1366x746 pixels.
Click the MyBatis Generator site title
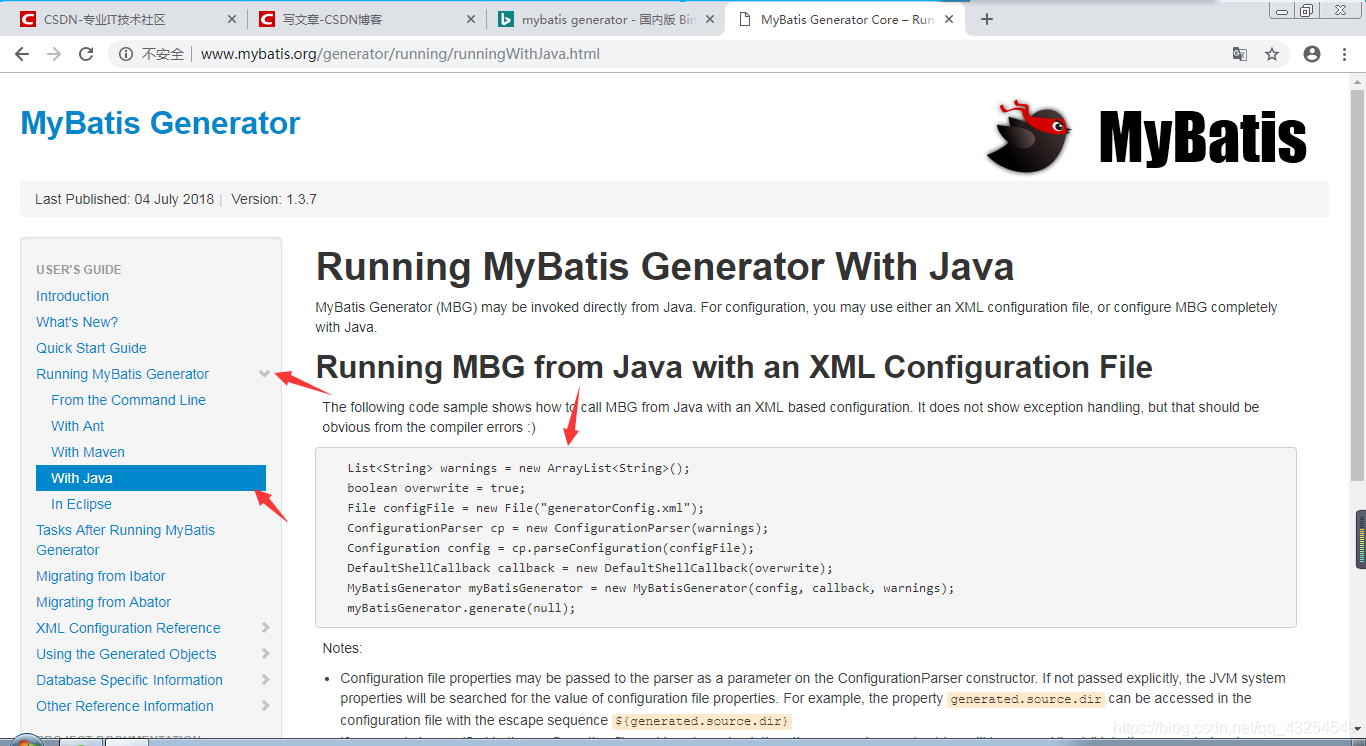[x=160, y=123]
